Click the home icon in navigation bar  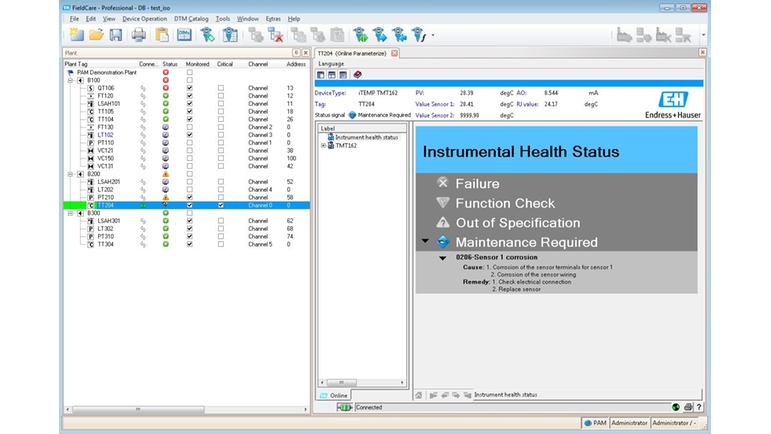[418, 395]
